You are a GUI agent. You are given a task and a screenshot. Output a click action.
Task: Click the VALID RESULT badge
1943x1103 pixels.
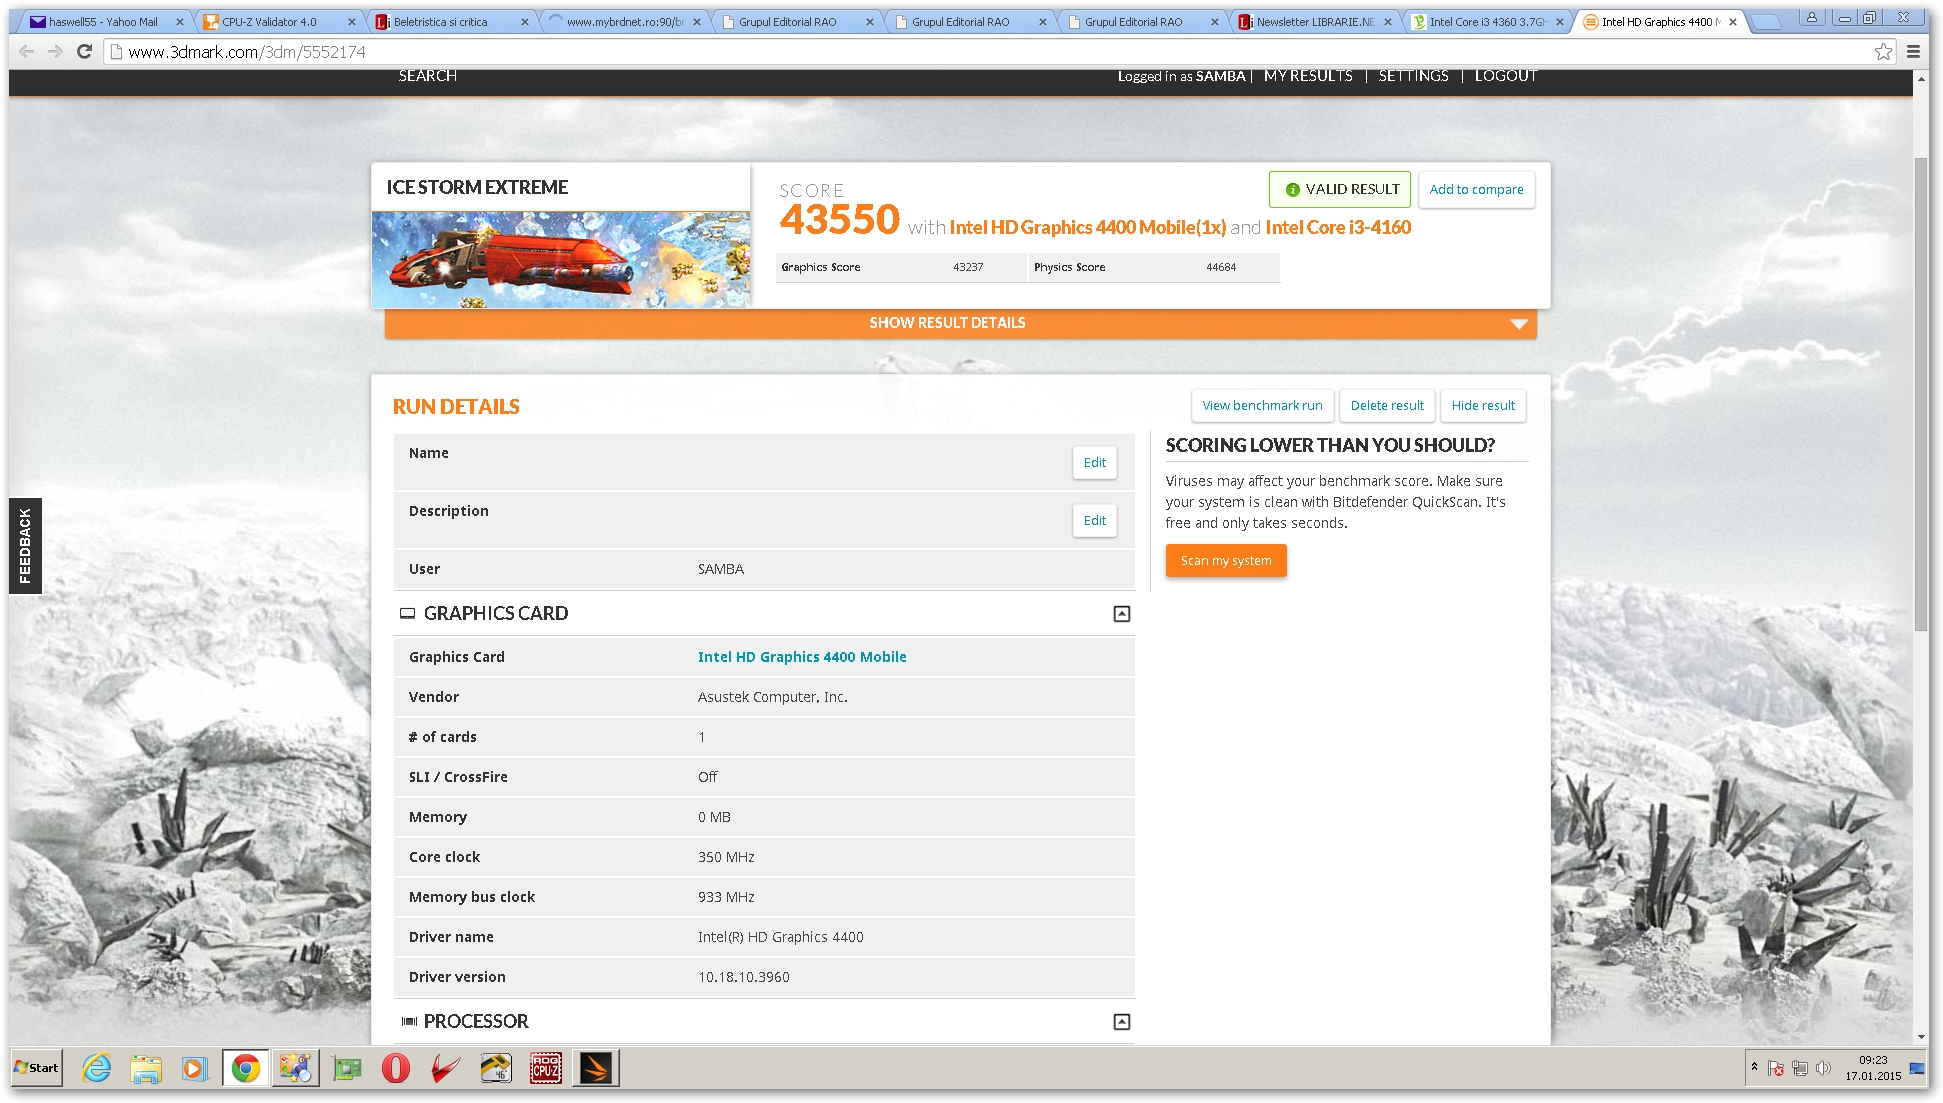point(1340,189)
